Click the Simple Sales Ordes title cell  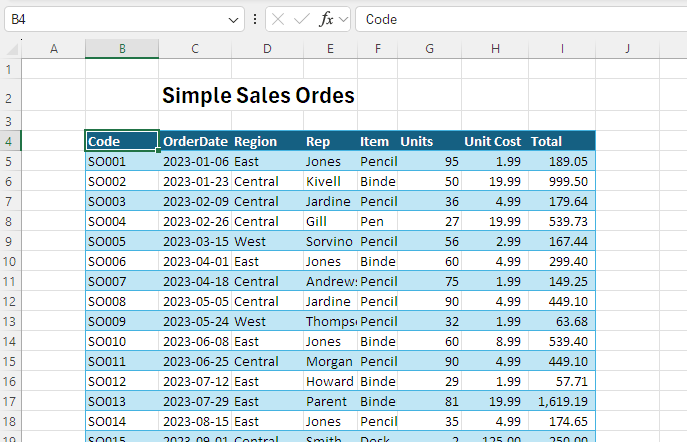coord(258,95)
